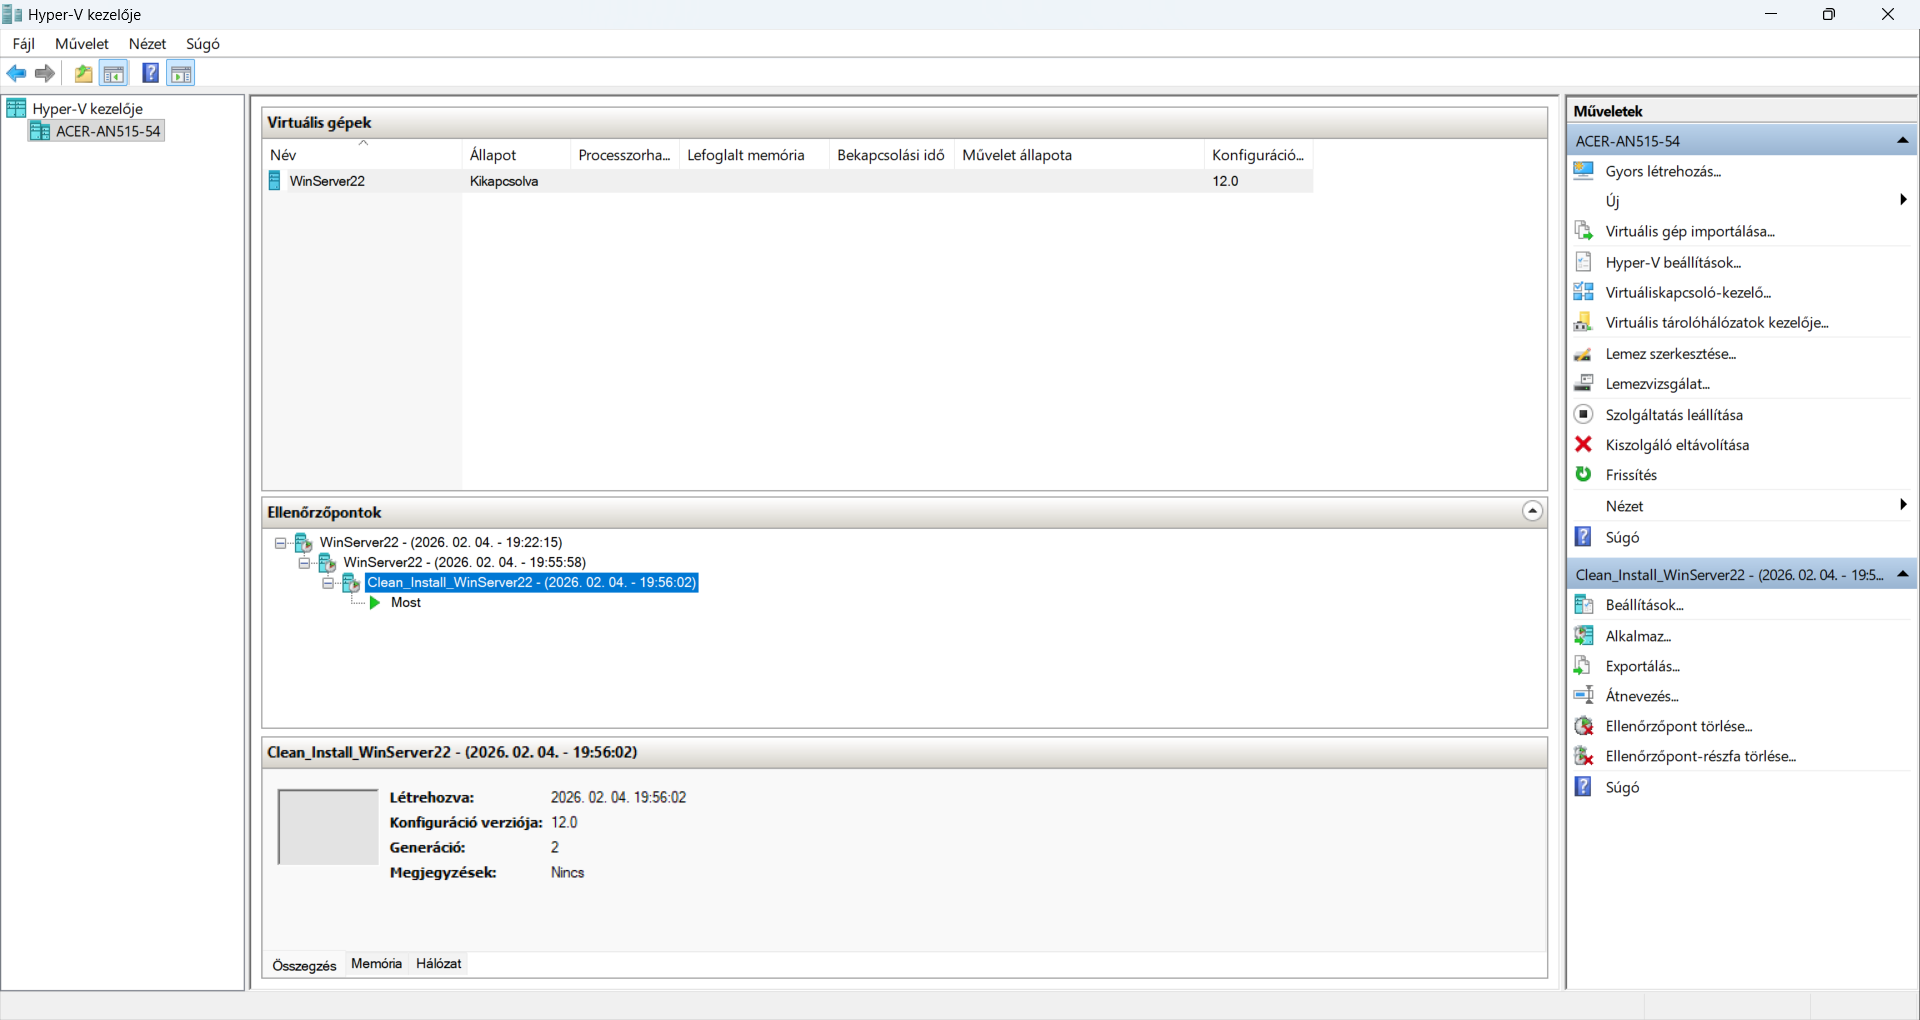Click the green Most arrow icon
1920x1020 pixels.
click(375, 603)
